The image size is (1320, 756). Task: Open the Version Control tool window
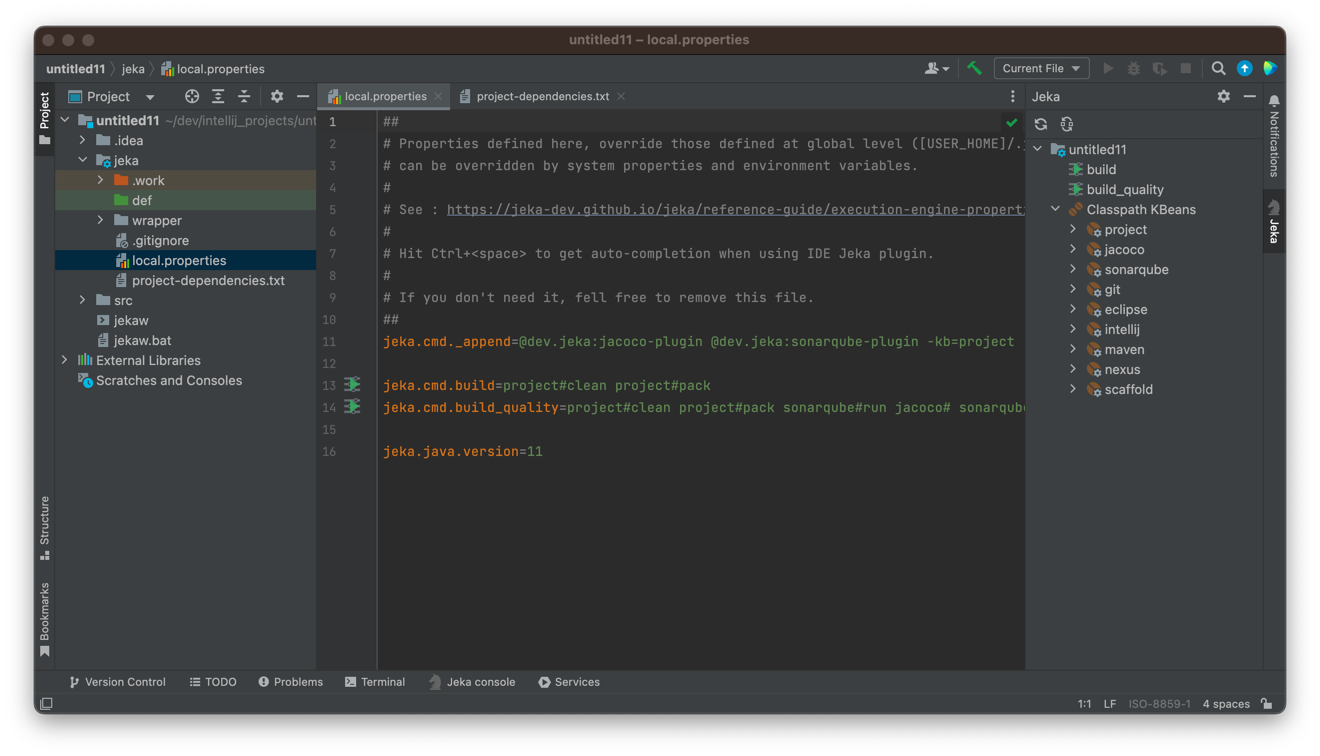(117, 682)
